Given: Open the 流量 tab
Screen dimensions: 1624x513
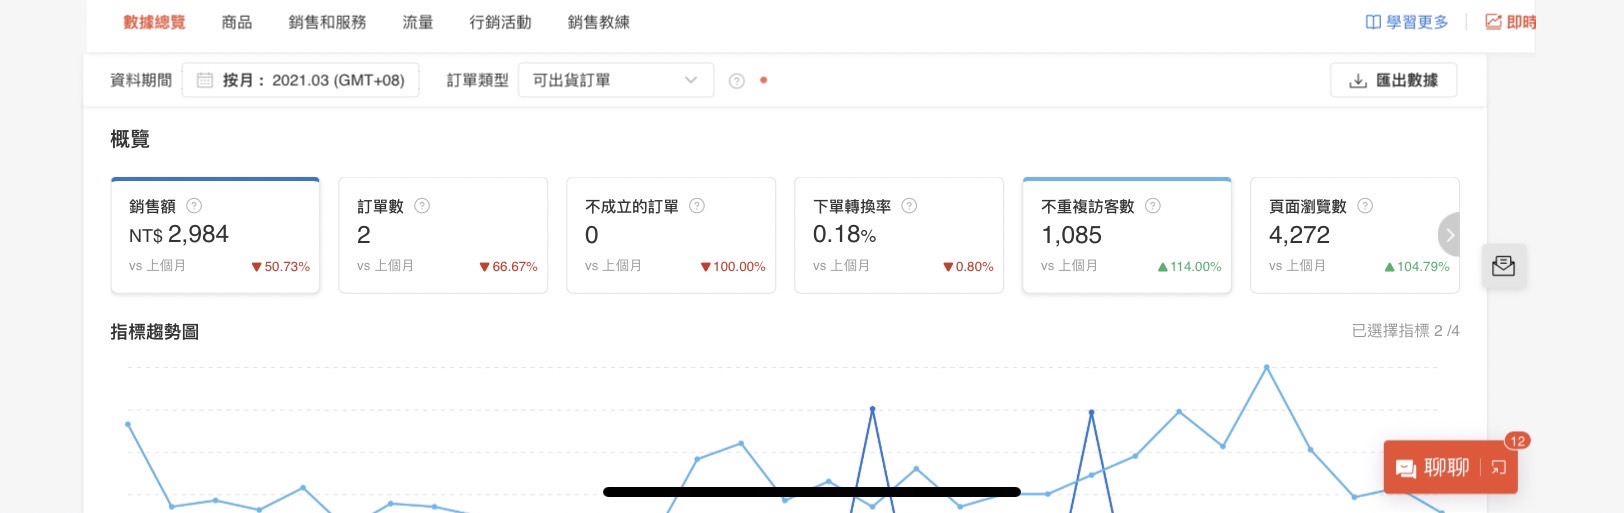Looking at the screenshot, I should tap(418, 22).
